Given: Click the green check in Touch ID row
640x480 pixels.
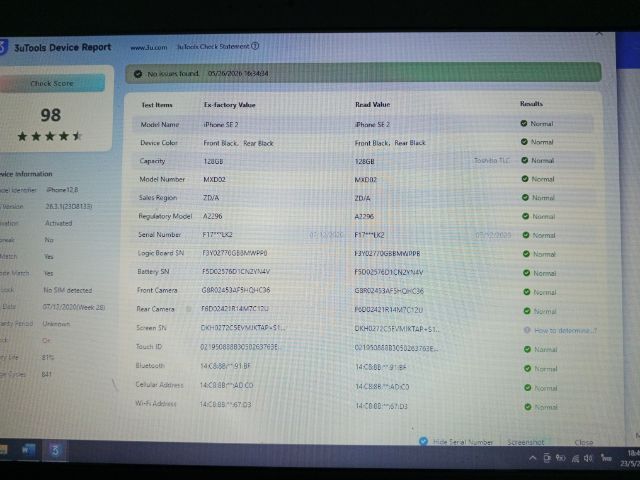Looking at the screenshot, I should tap(527, 349).
